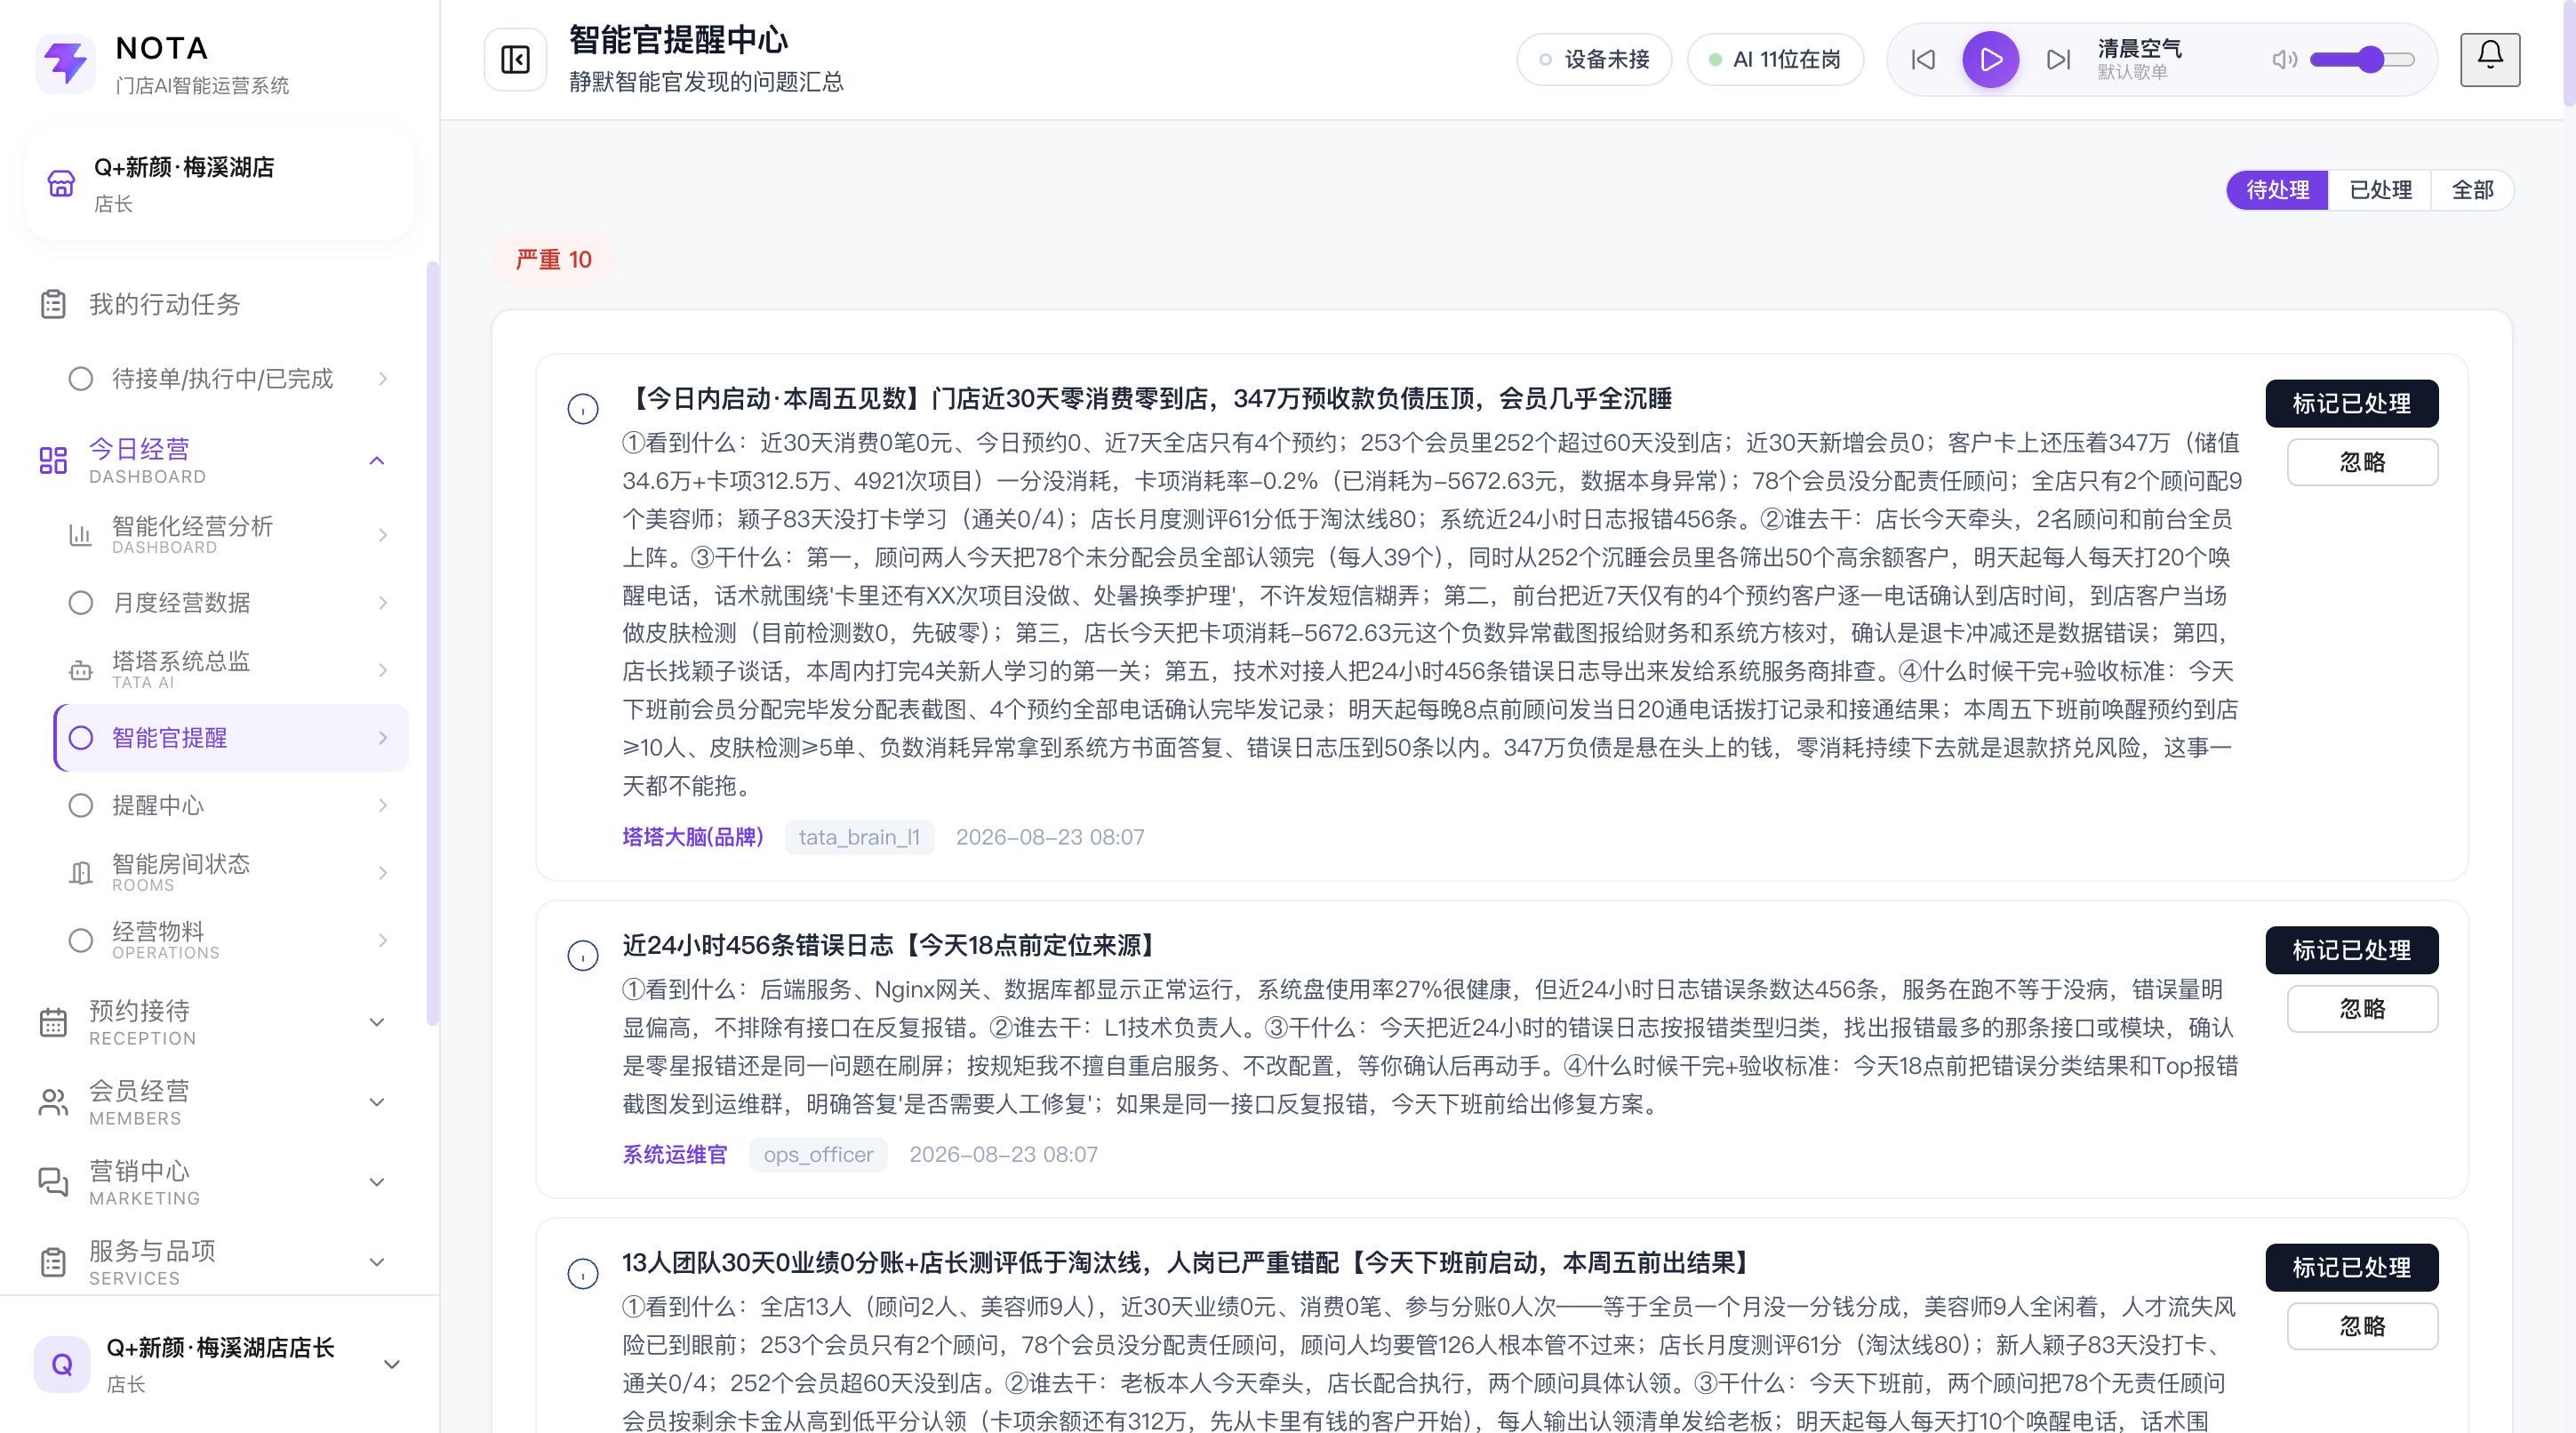Click the store icon beside Q+新颜·梅溪湖店
This screenshot has width=2576, height=1433.
click(61, 183)
